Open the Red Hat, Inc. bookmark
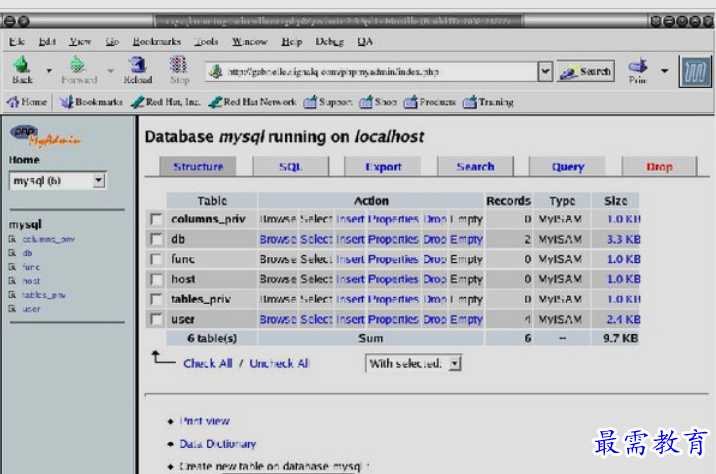716x474 pixels. pos(166,102)
